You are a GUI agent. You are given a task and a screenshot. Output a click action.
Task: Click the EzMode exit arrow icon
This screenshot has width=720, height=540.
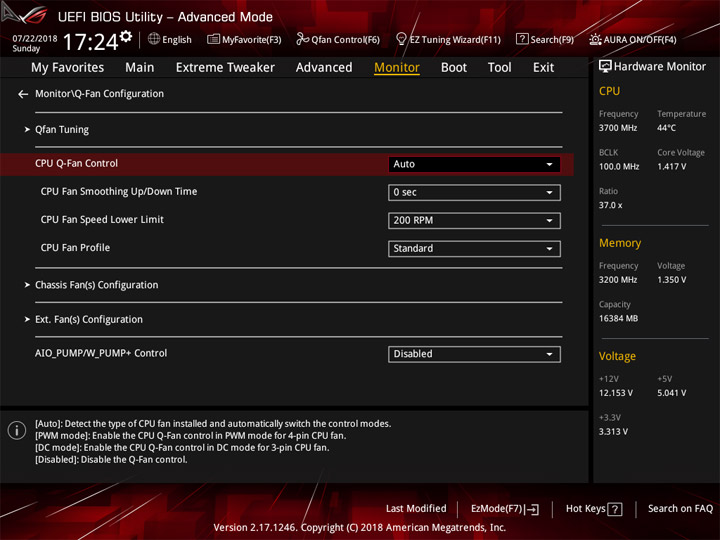coord(532,509)
